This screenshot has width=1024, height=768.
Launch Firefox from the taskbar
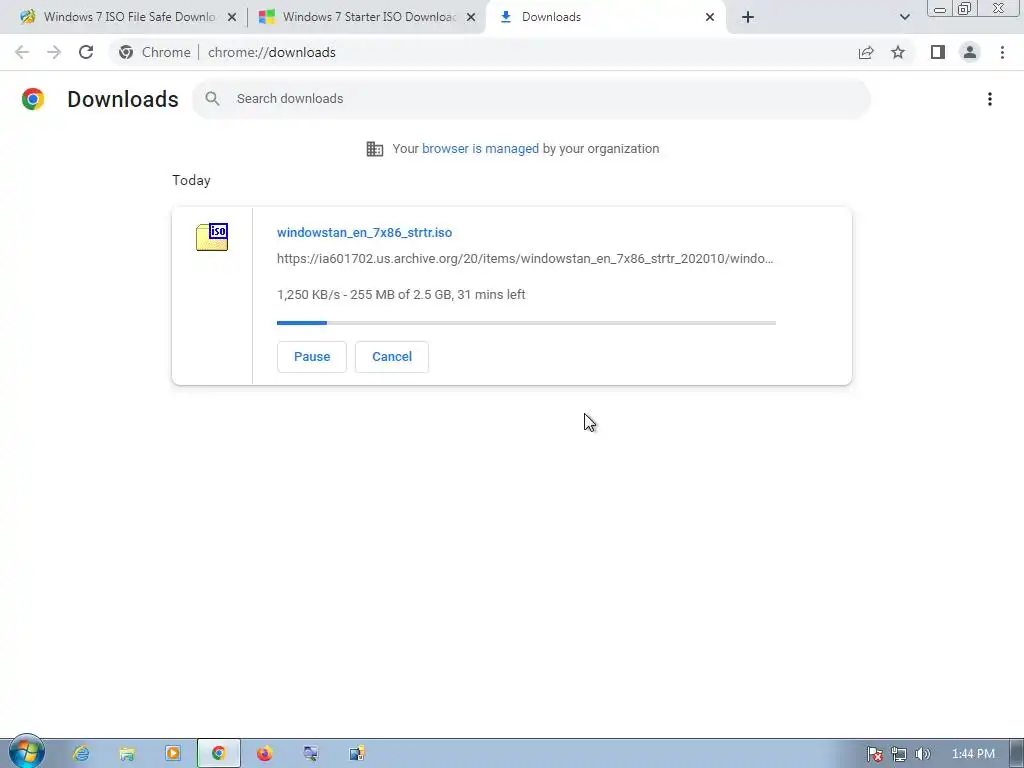(264, 754)
